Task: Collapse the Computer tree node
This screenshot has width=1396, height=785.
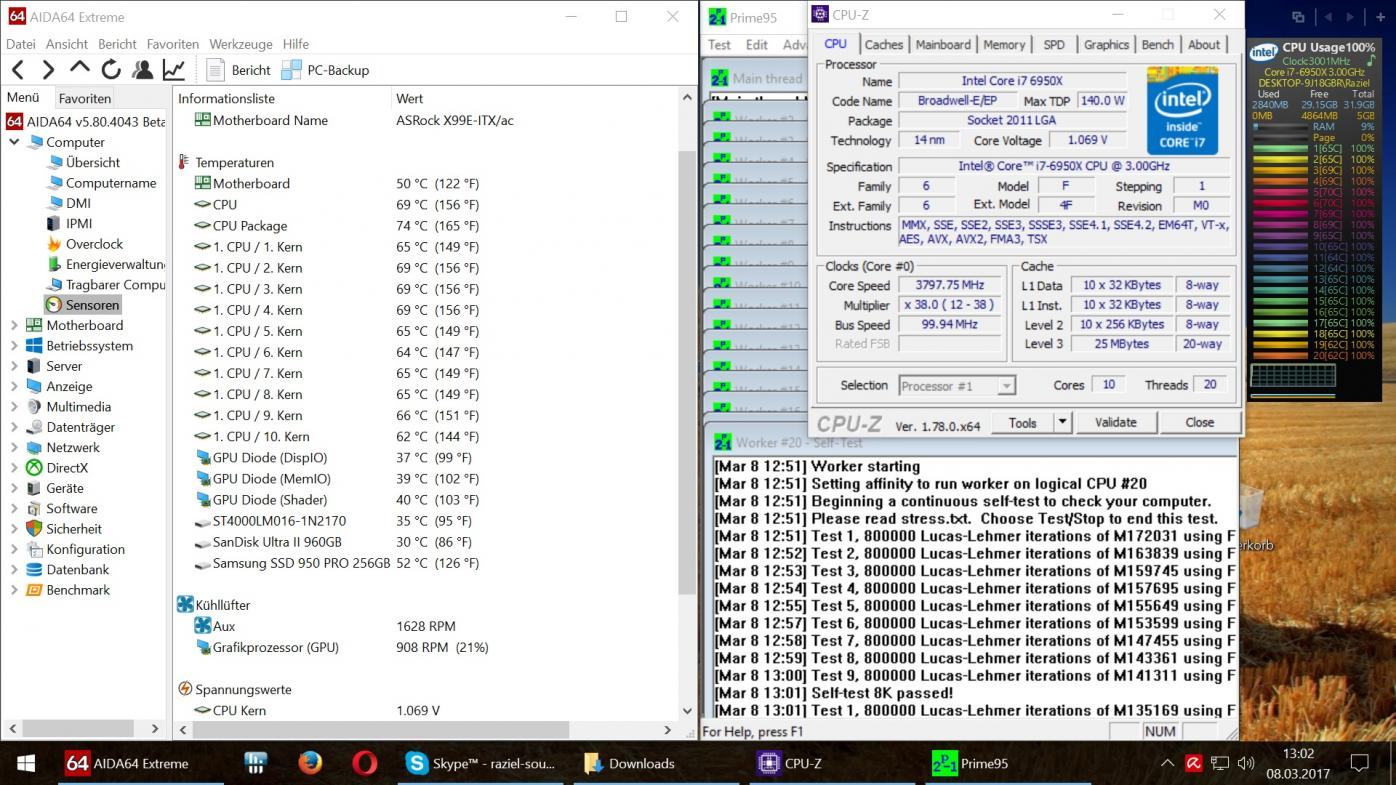Action: 14,142
